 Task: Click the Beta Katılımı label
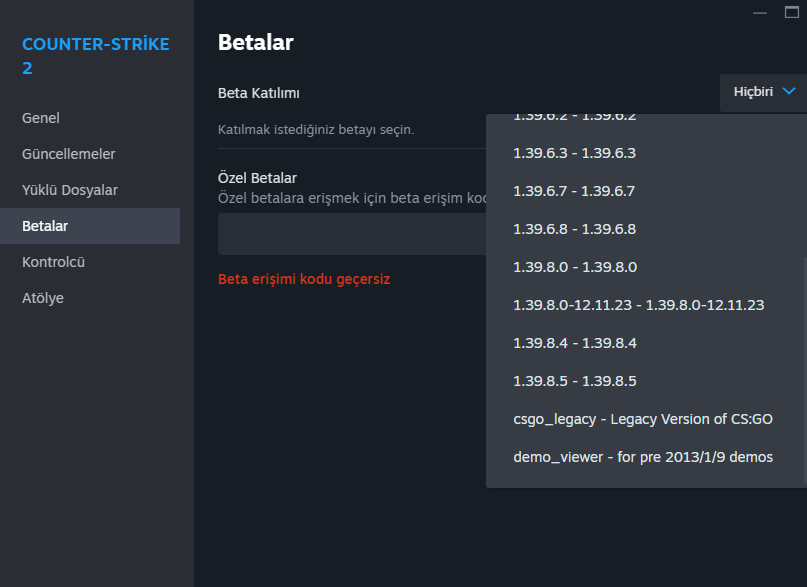258,93
